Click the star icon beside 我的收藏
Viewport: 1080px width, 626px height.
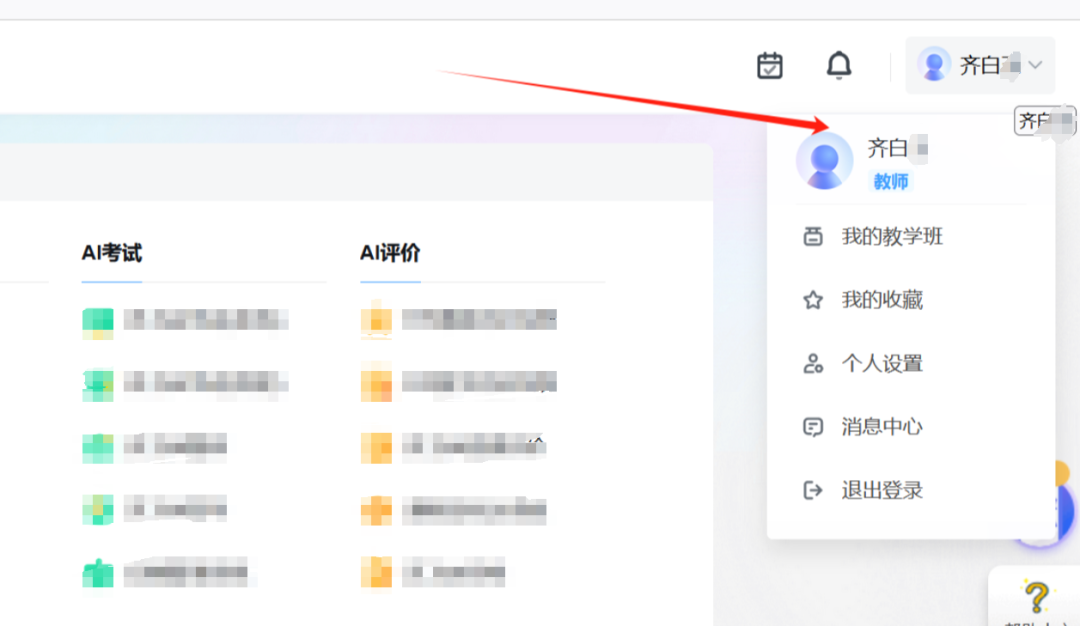tap(813, 300)
